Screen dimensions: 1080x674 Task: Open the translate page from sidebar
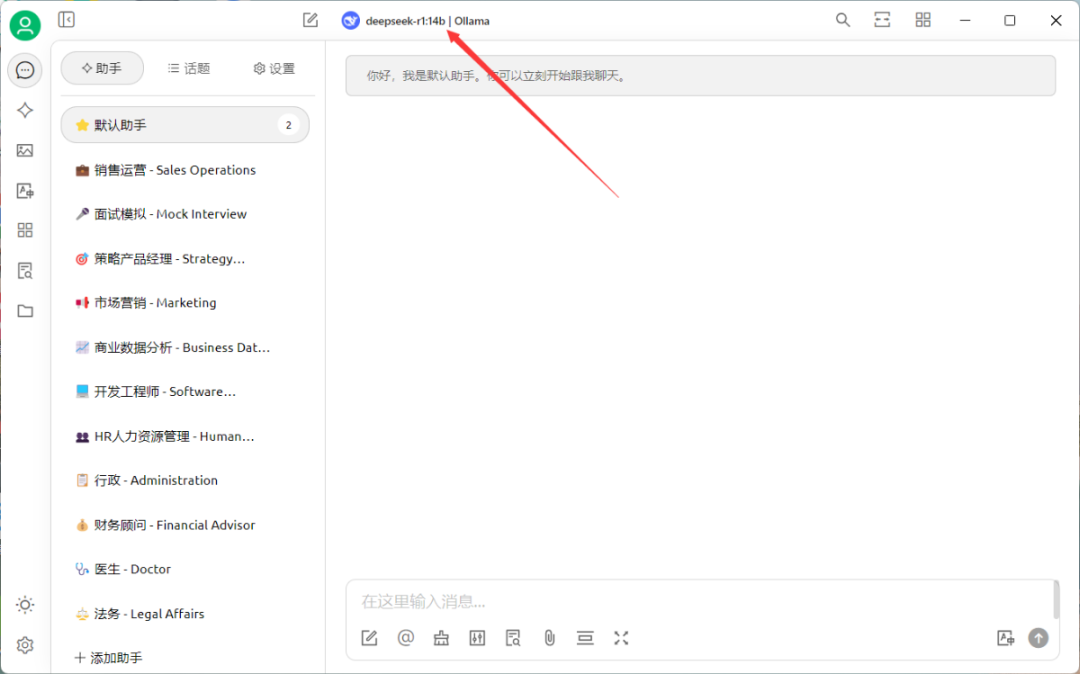click(25, 191)
